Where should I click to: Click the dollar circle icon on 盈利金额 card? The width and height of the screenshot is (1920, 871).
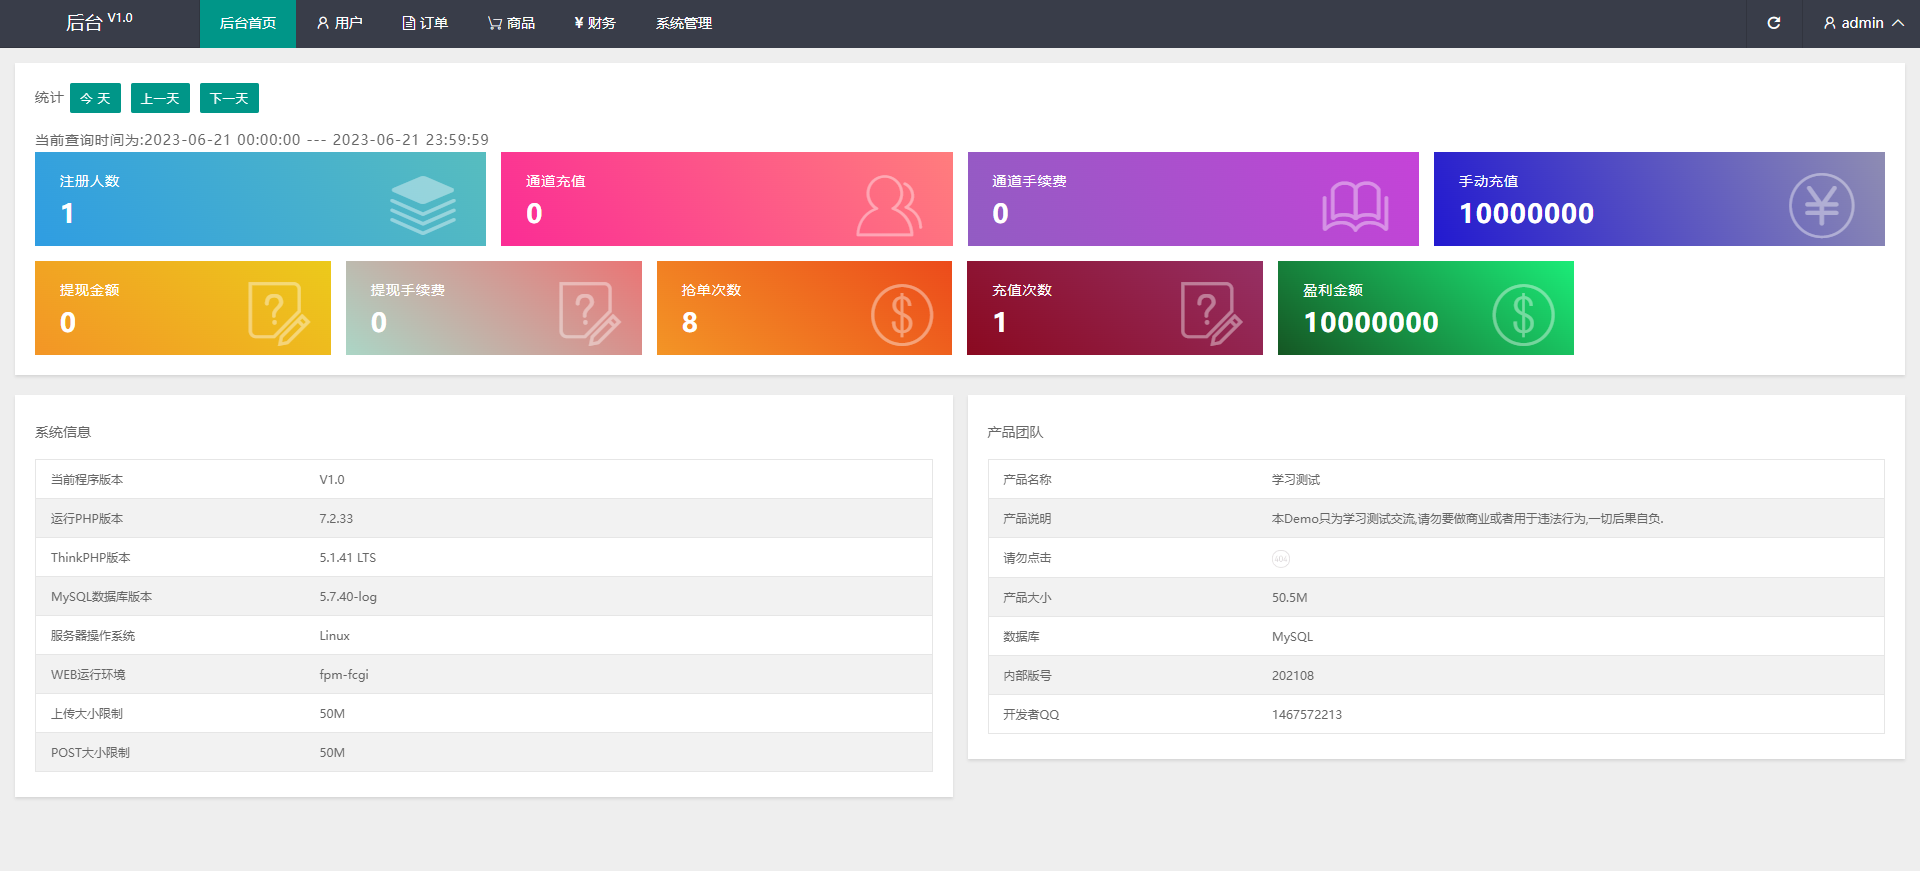(1523, 315)
